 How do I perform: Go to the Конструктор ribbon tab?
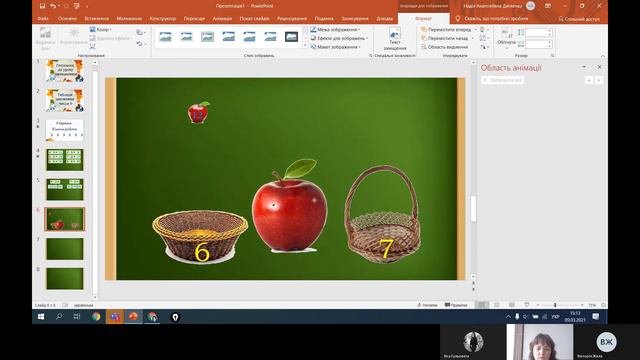162,19
